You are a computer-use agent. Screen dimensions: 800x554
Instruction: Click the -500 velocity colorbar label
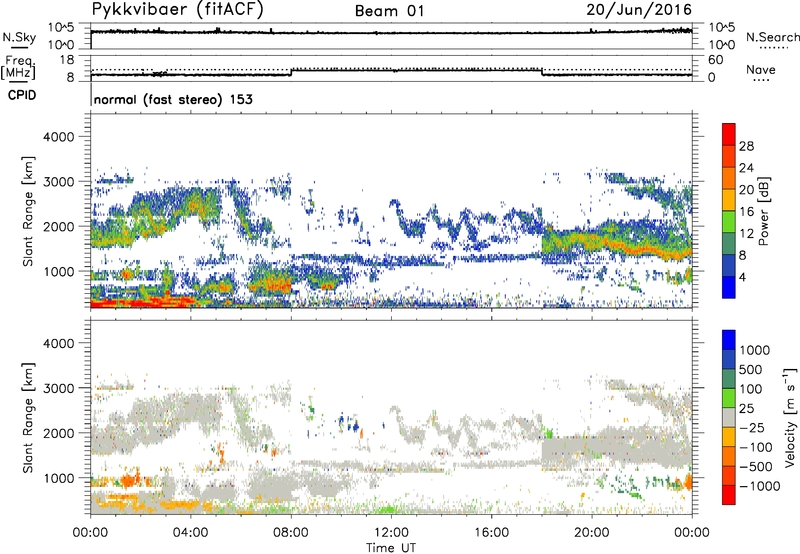(756, 467)
